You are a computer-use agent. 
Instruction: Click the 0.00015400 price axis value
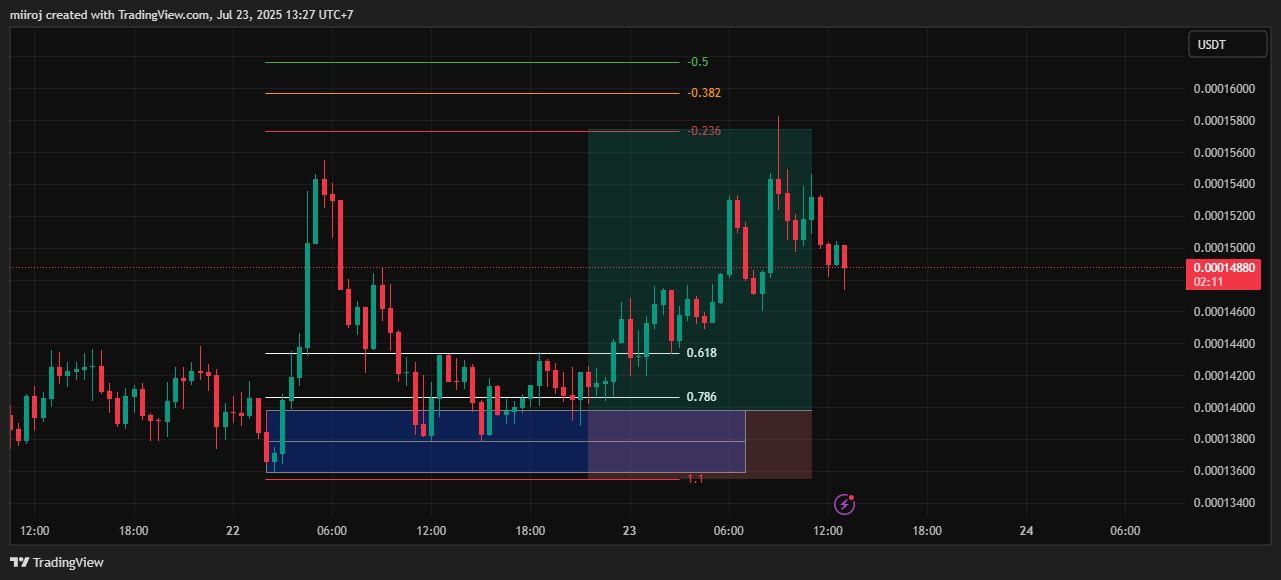point(1225,185)
